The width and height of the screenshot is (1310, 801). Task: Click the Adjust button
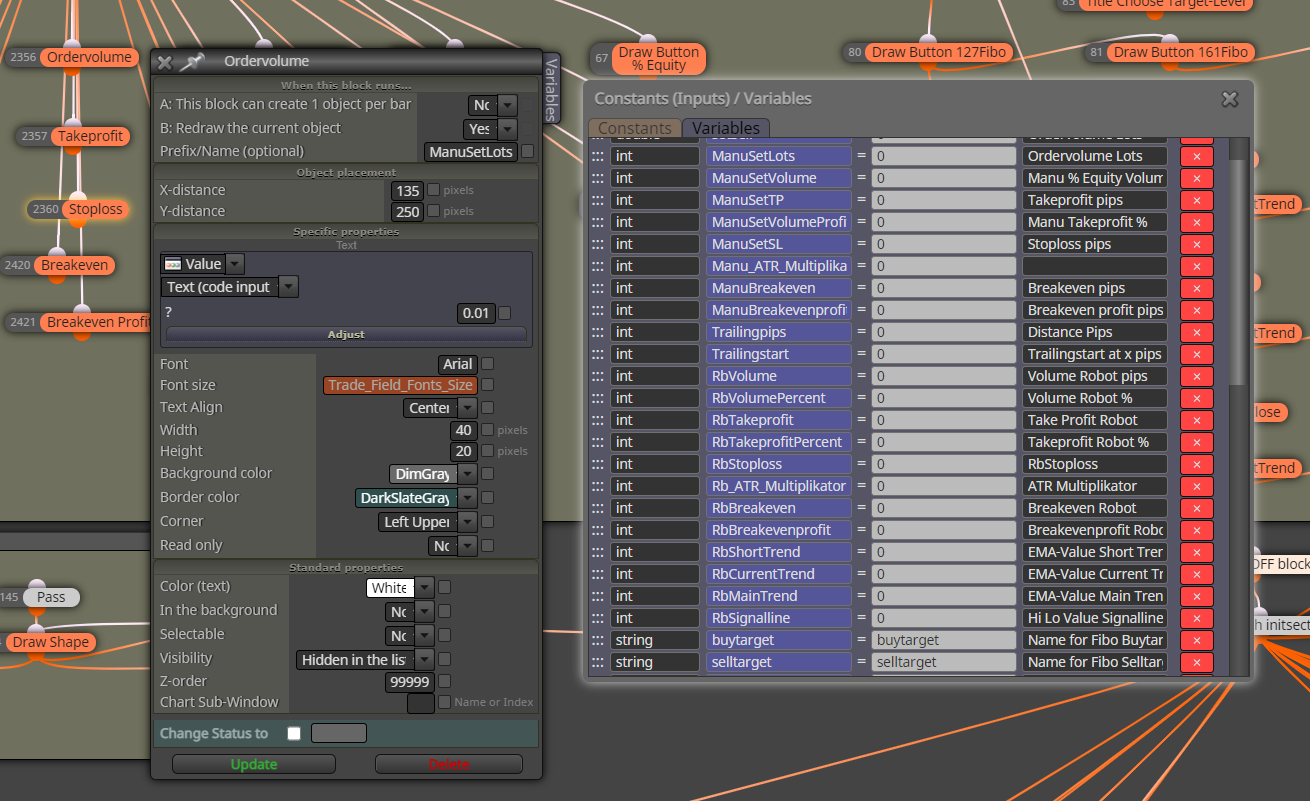tap(346, 334)
